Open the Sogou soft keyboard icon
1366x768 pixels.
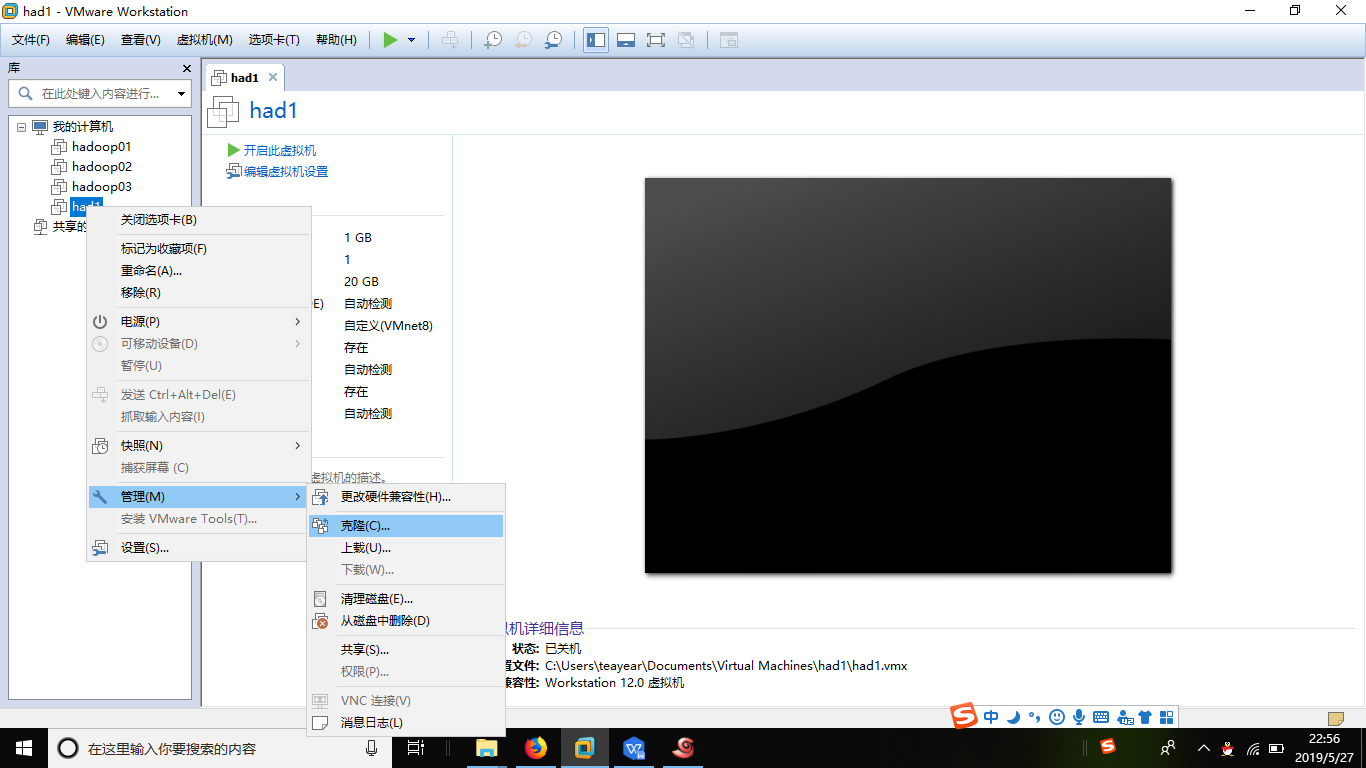(1101, 717)
